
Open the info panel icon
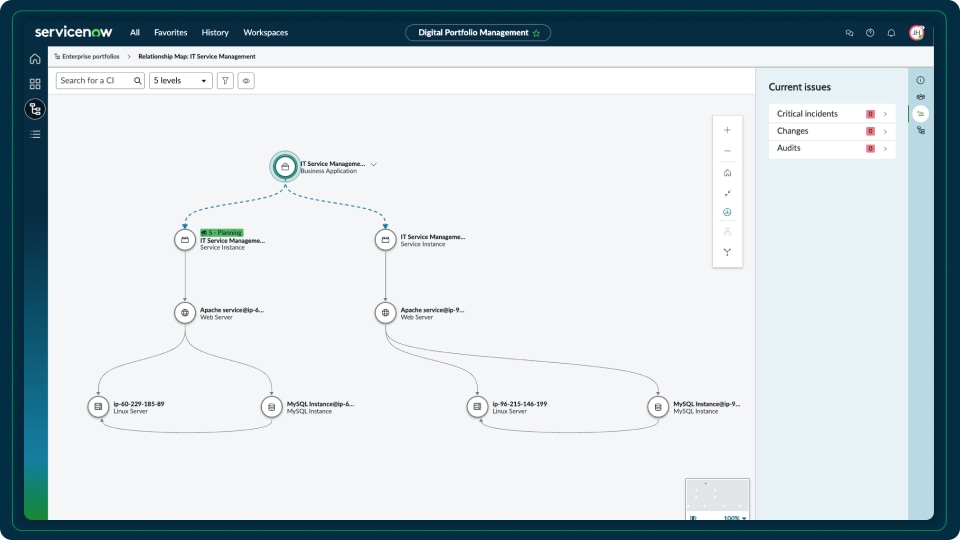920,80
